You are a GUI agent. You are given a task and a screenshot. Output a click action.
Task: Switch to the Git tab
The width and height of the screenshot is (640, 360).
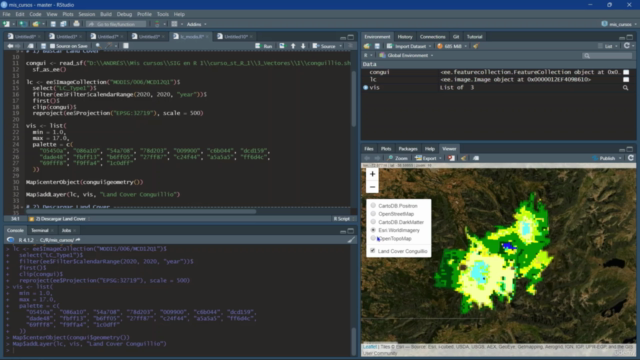[x=456, y=37]
